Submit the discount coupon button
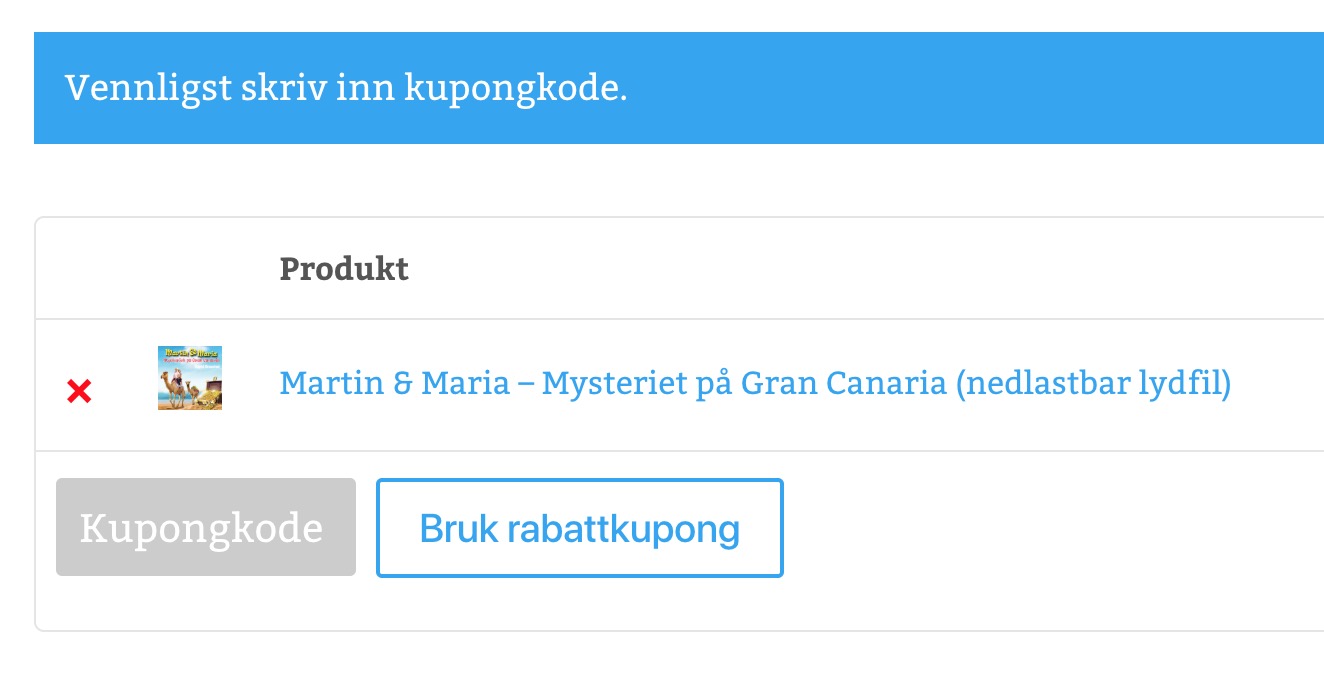This screenshot has width=1324, height=684. pyautogui.click(x=580, y=528)
